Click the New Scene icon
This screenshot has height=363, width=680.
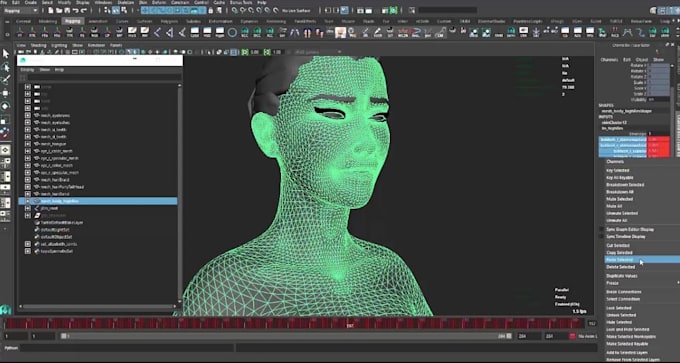[x=51, y=10]
